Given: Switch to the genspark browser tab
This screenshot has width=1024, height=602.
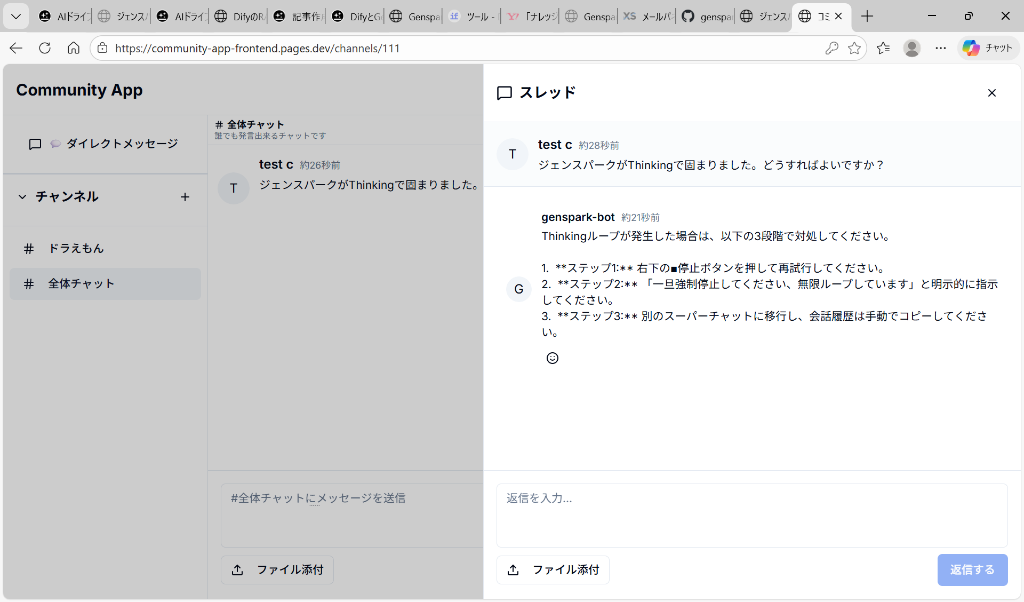Looking at the screenshot, I should [706, 15].
